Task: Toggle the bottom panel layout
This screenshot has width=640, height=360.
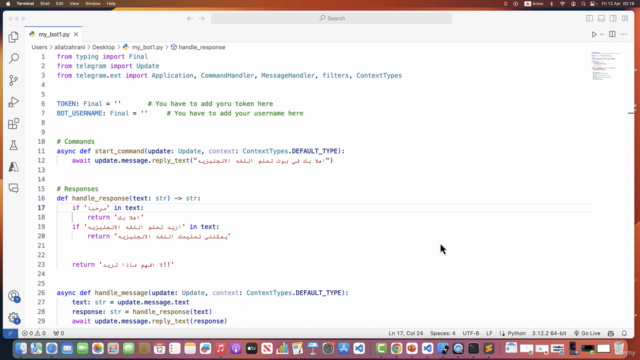Action: click(601, 18)
